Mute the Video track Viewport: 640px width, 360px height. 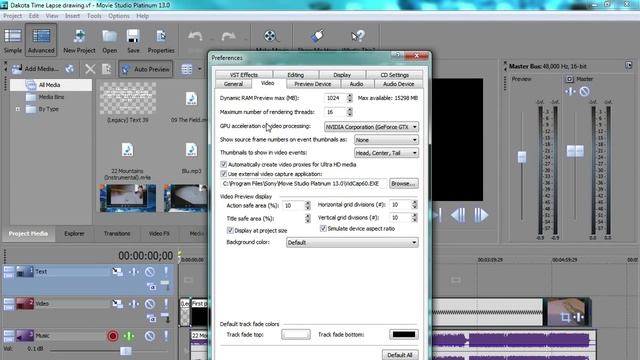150,304
